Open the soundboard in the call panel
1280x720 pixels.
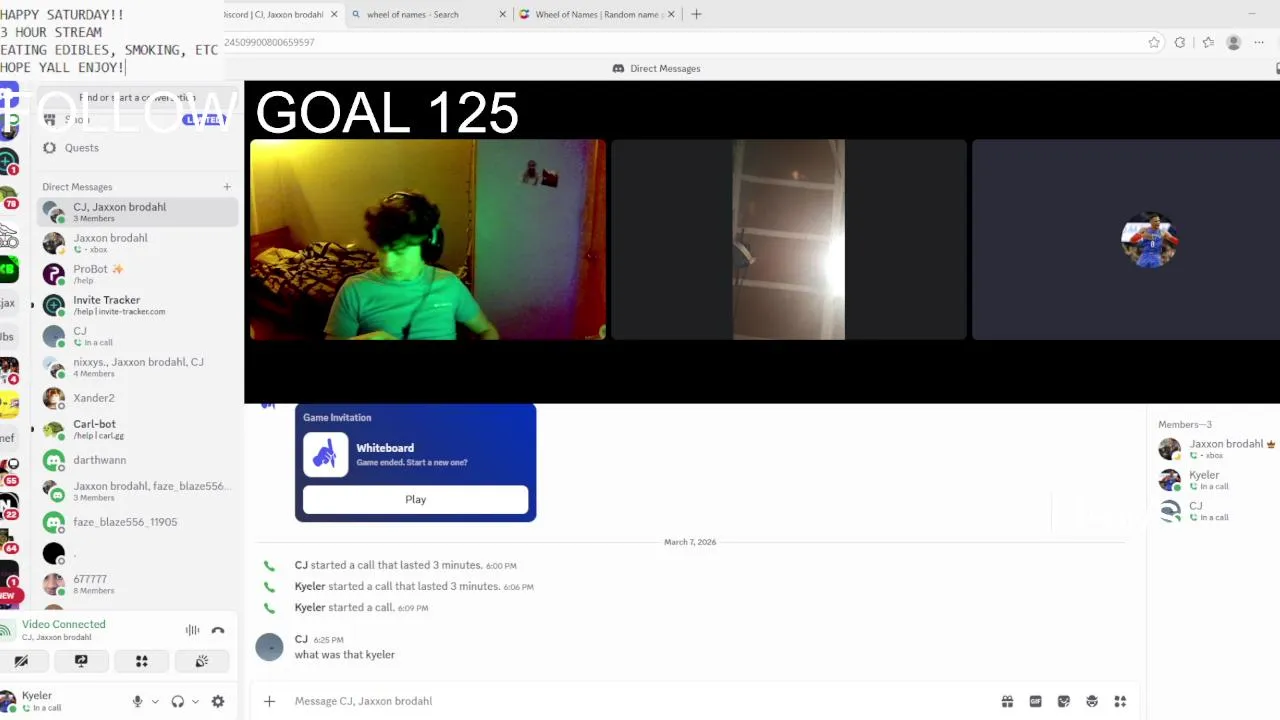tap(201, 661)
